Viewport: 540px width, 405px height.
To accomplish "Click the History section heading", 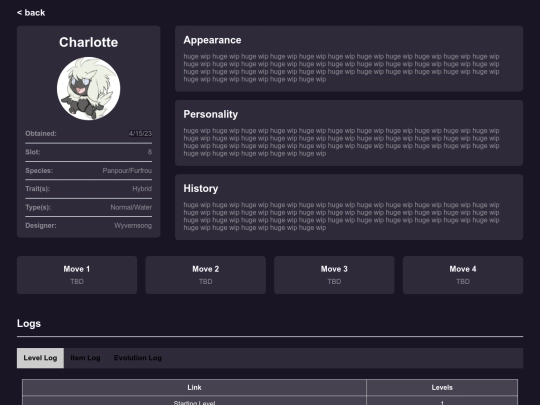I will pos(201,188).
